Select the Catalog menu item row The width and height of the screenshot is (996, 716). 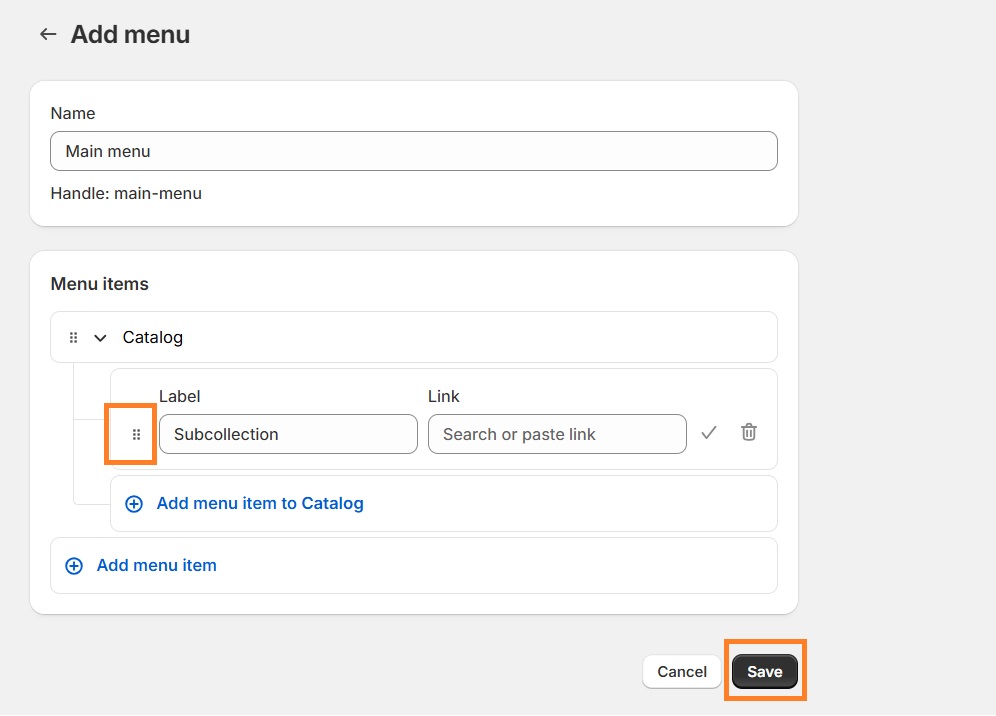(x=450, y=338)
